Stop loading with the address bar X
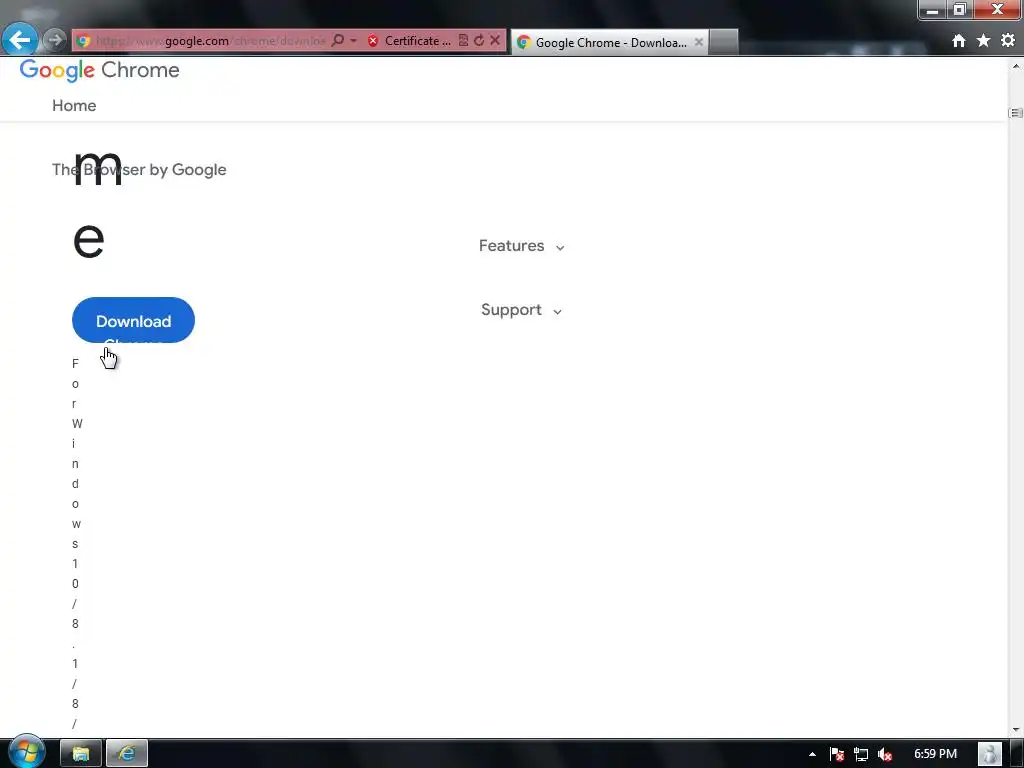 tap(495, 40)
